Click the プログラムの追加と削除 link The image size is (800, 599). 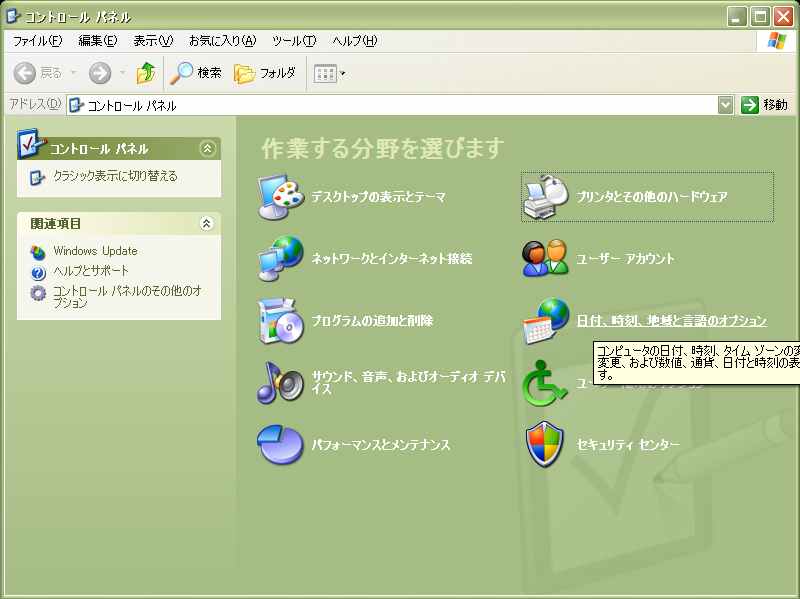(x=372, y=321)
